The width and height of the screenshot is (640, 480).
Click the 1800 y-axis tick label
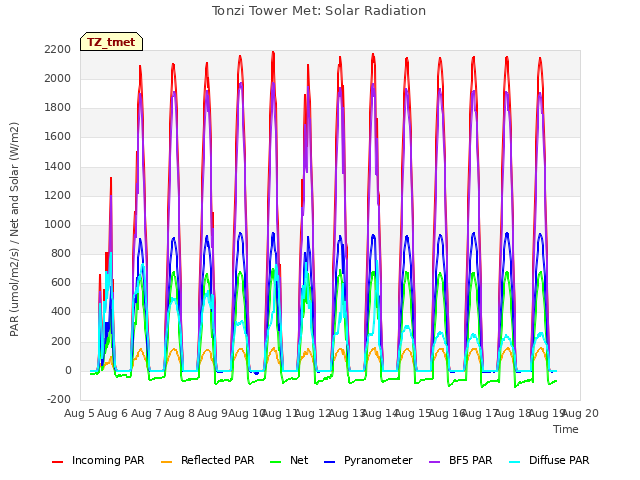[x=58, y=108]
